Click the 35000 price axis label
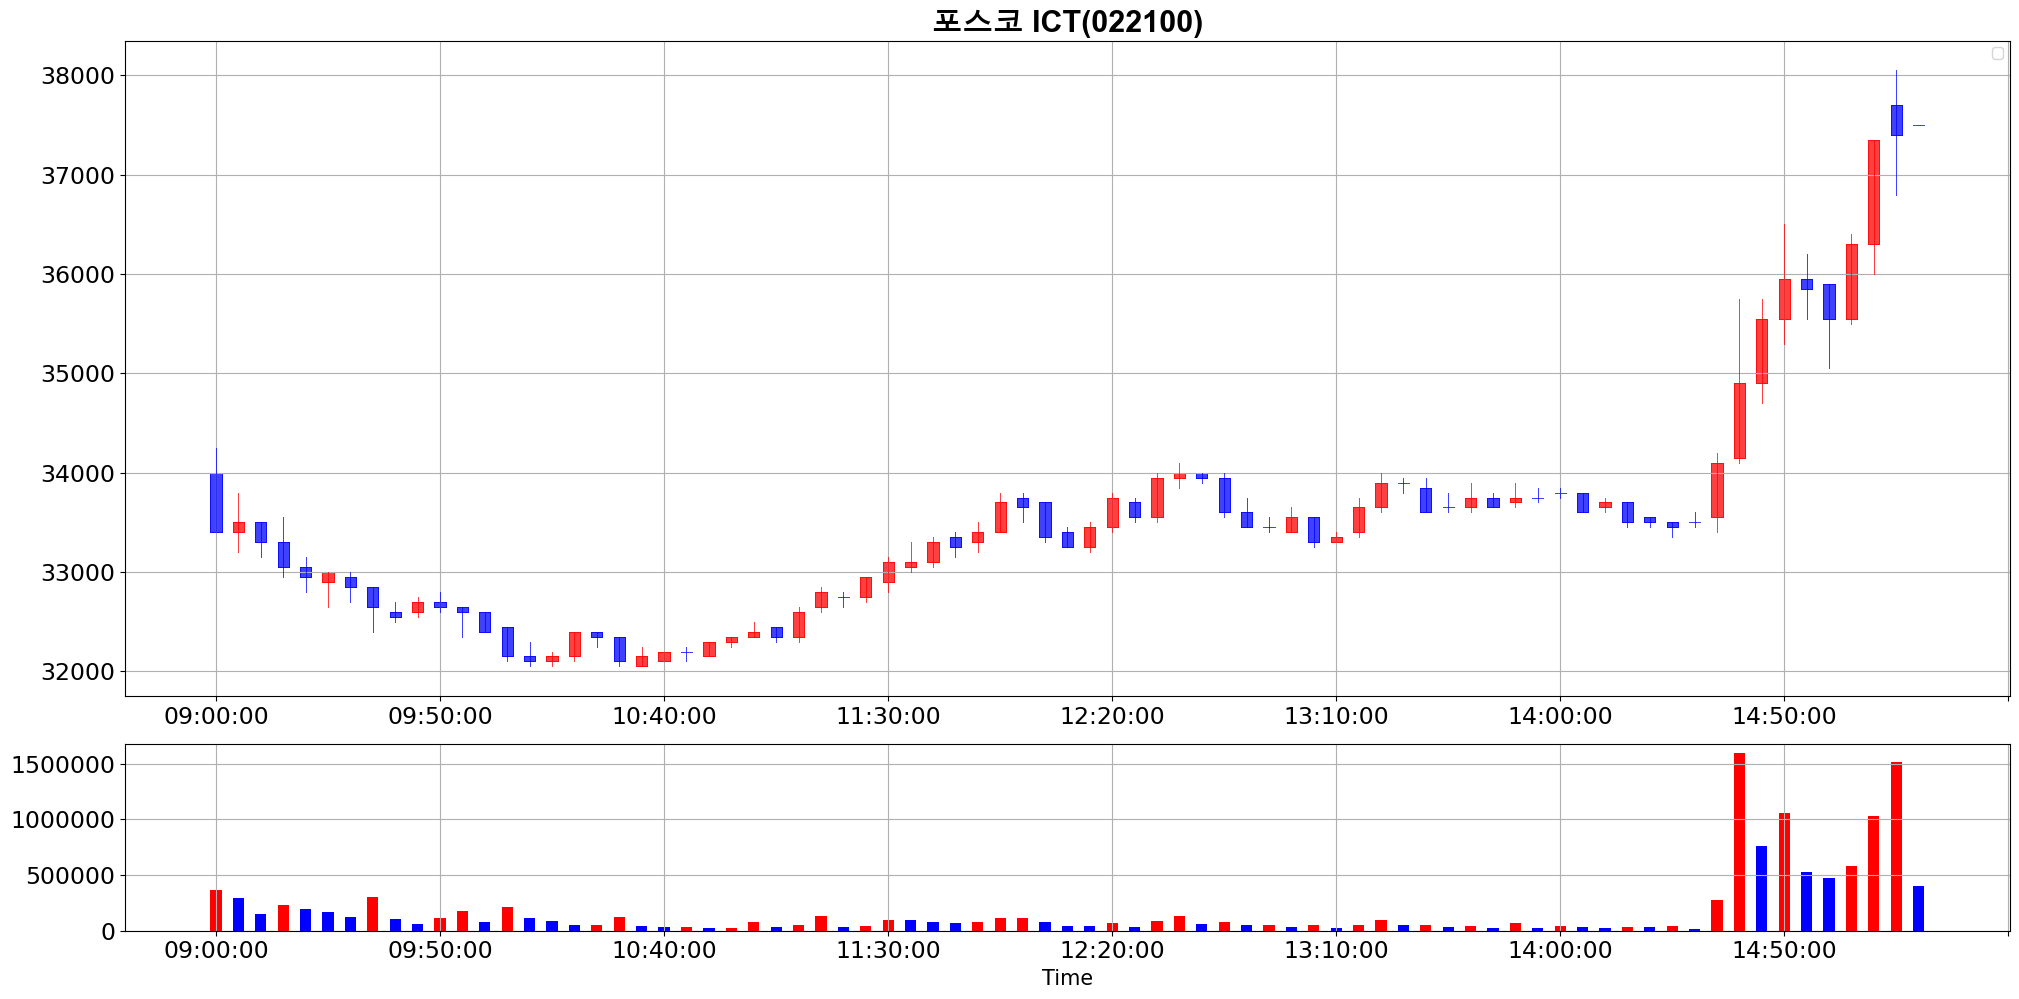Viewport: 2019px width, 999px height. pyautogui.click(x=78, y=374)
